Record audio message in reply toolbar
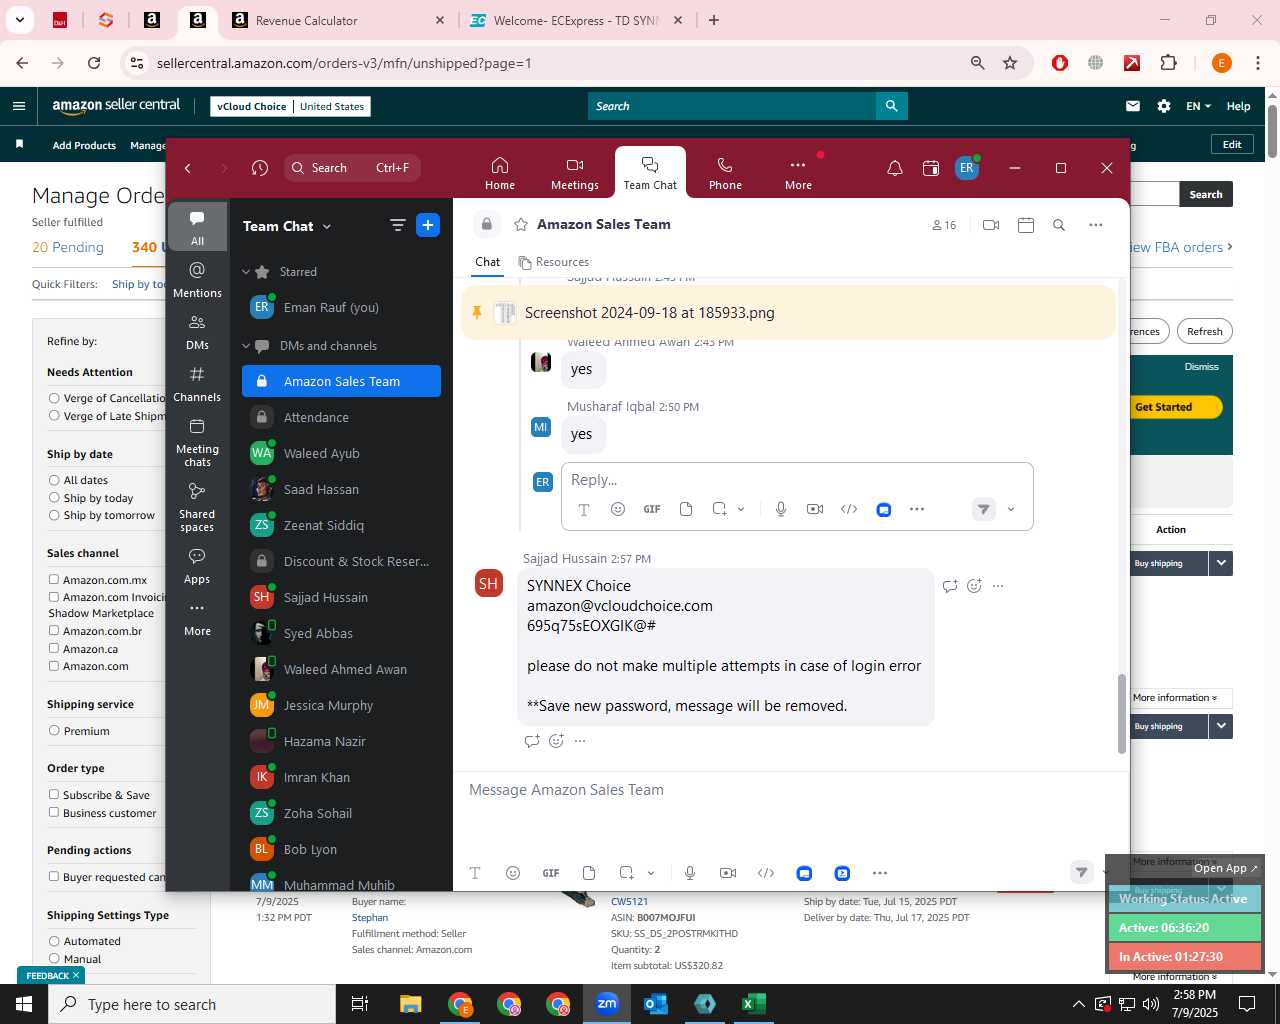This screenshot has height=1024, width=1280. click(781, 509)
